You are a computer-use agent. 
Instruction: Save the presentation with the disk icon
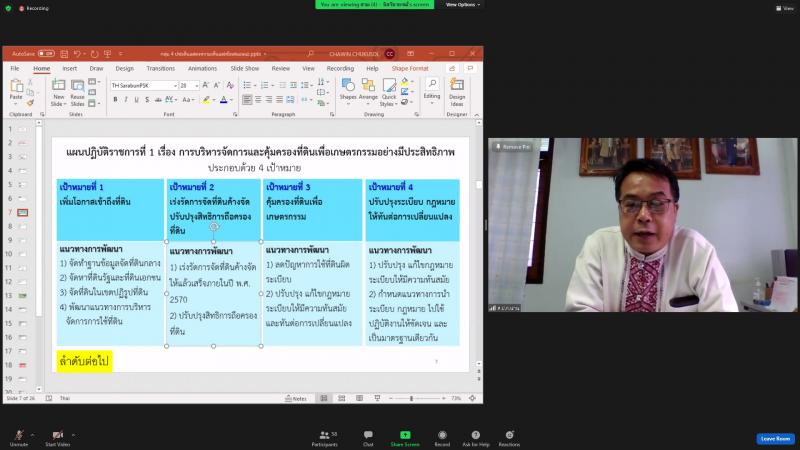64,54
